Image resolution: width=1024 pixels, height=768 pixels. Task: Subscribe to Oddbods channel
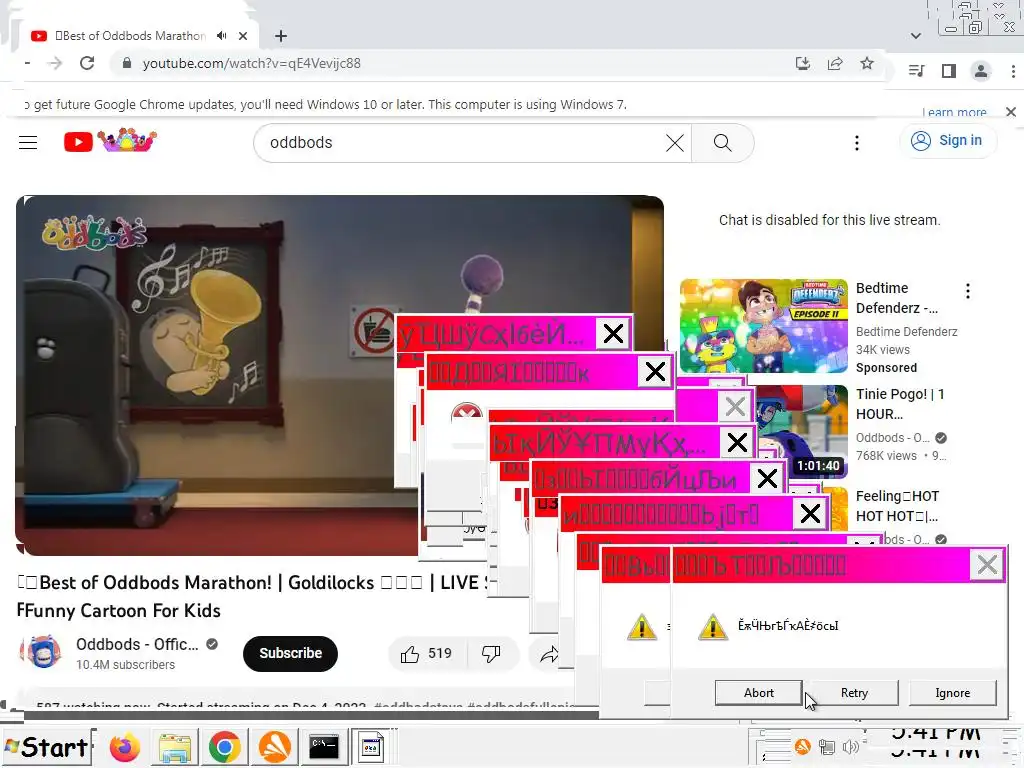click(291, 653)
